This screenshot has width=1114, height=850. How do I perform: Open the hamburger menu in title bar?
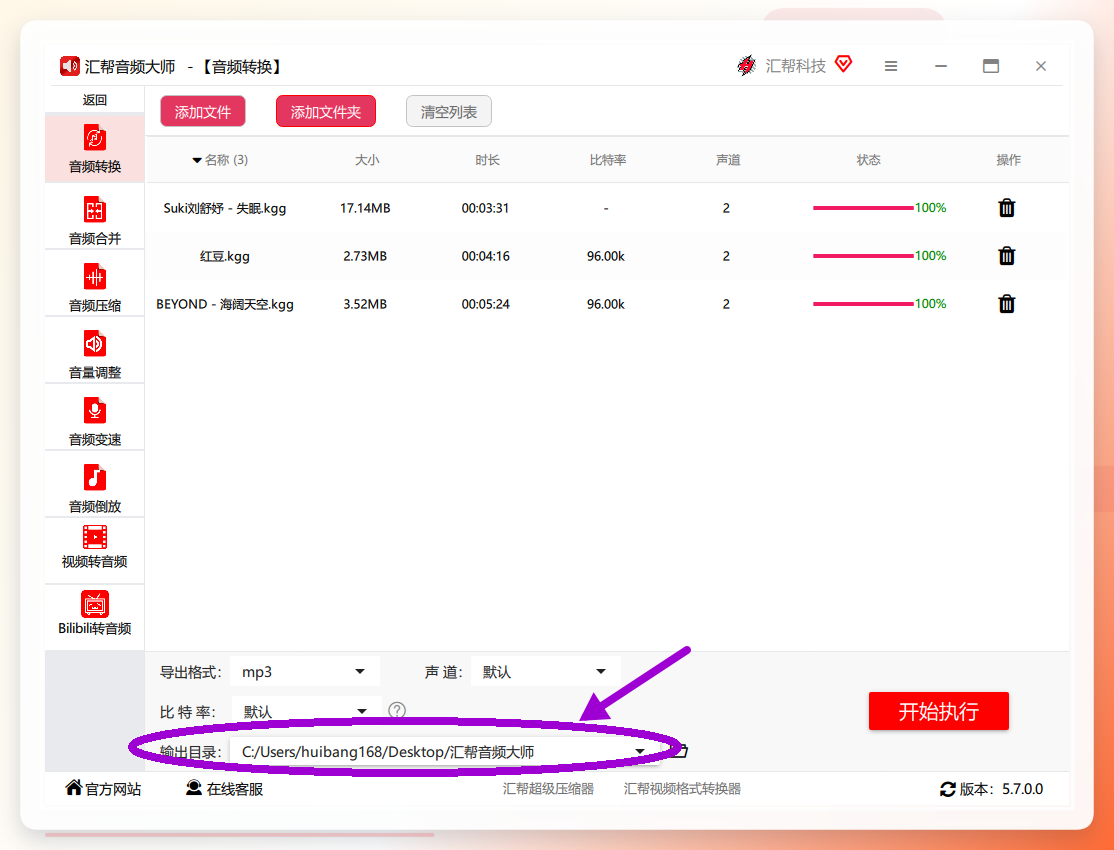point(891,66)
